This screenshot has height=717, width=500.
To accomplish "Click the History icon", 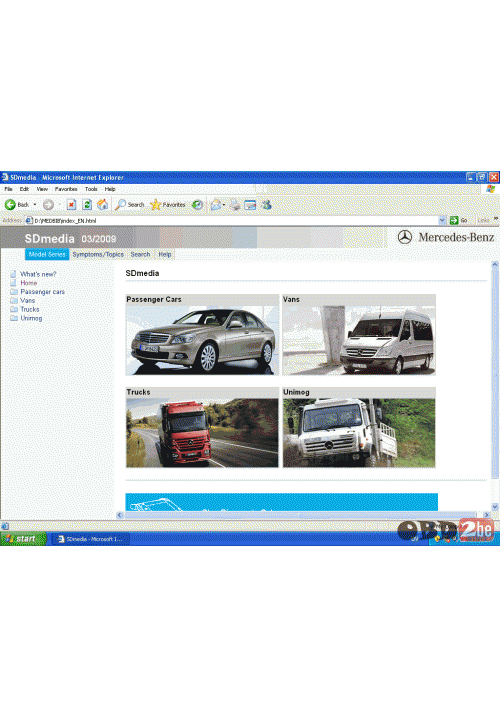I will [x=197, y=204].
